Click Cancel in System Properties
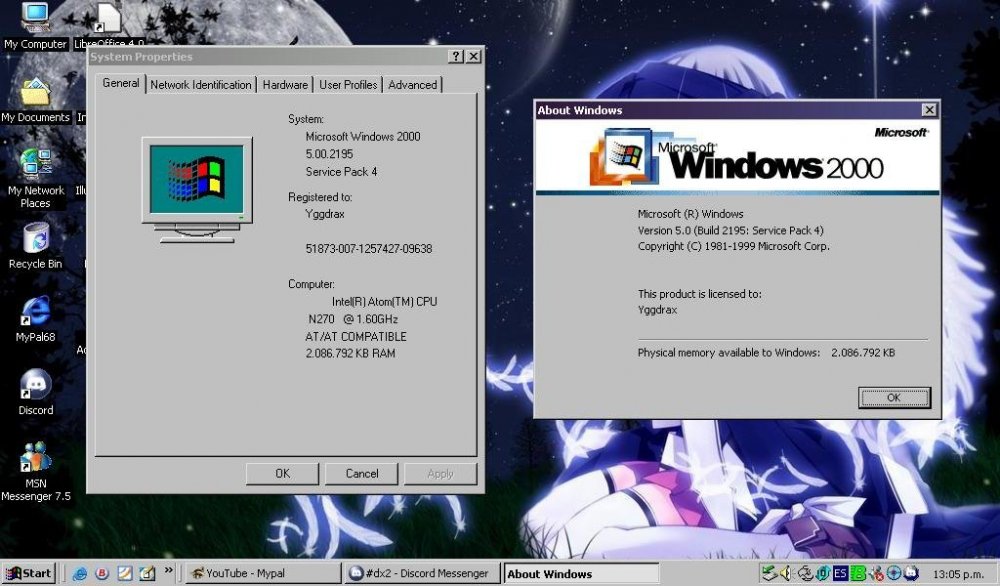 [x=362, y=474]
